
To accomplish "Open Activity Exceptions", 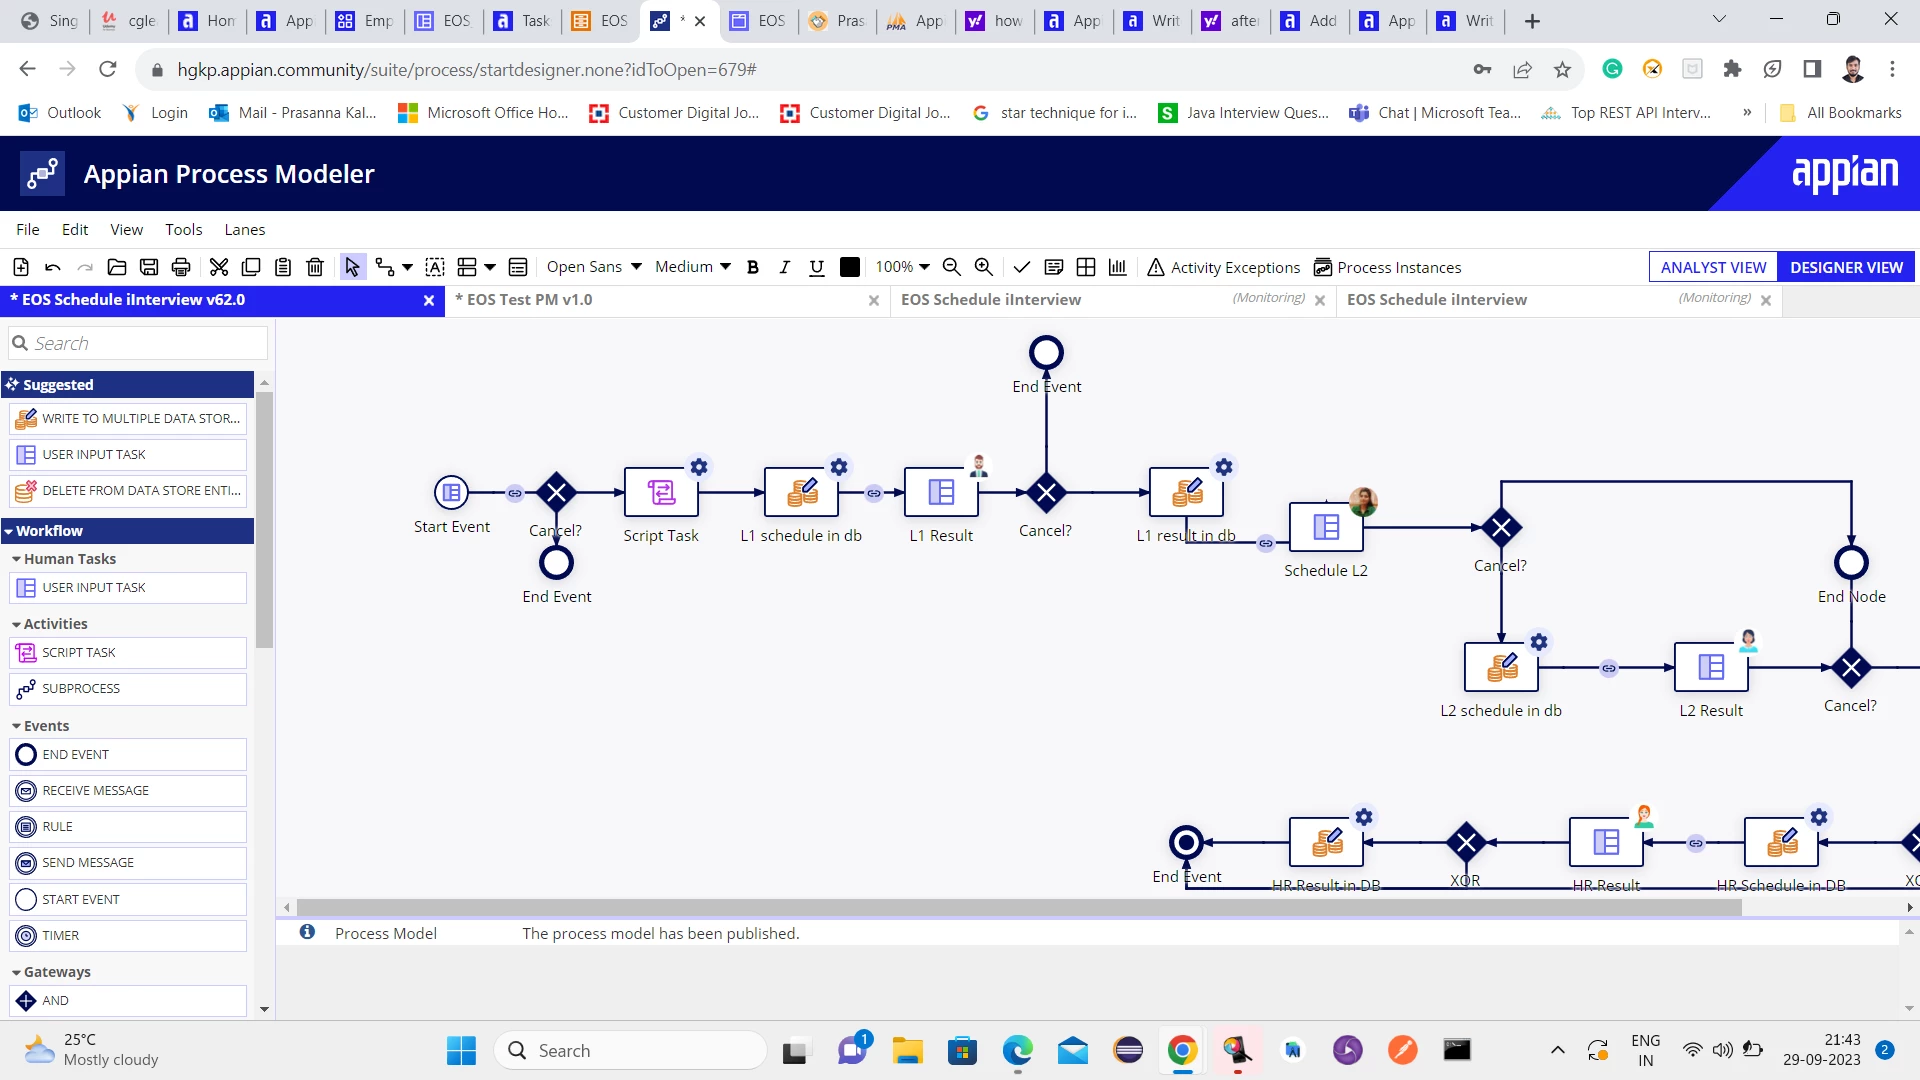I will [1224, 267].
